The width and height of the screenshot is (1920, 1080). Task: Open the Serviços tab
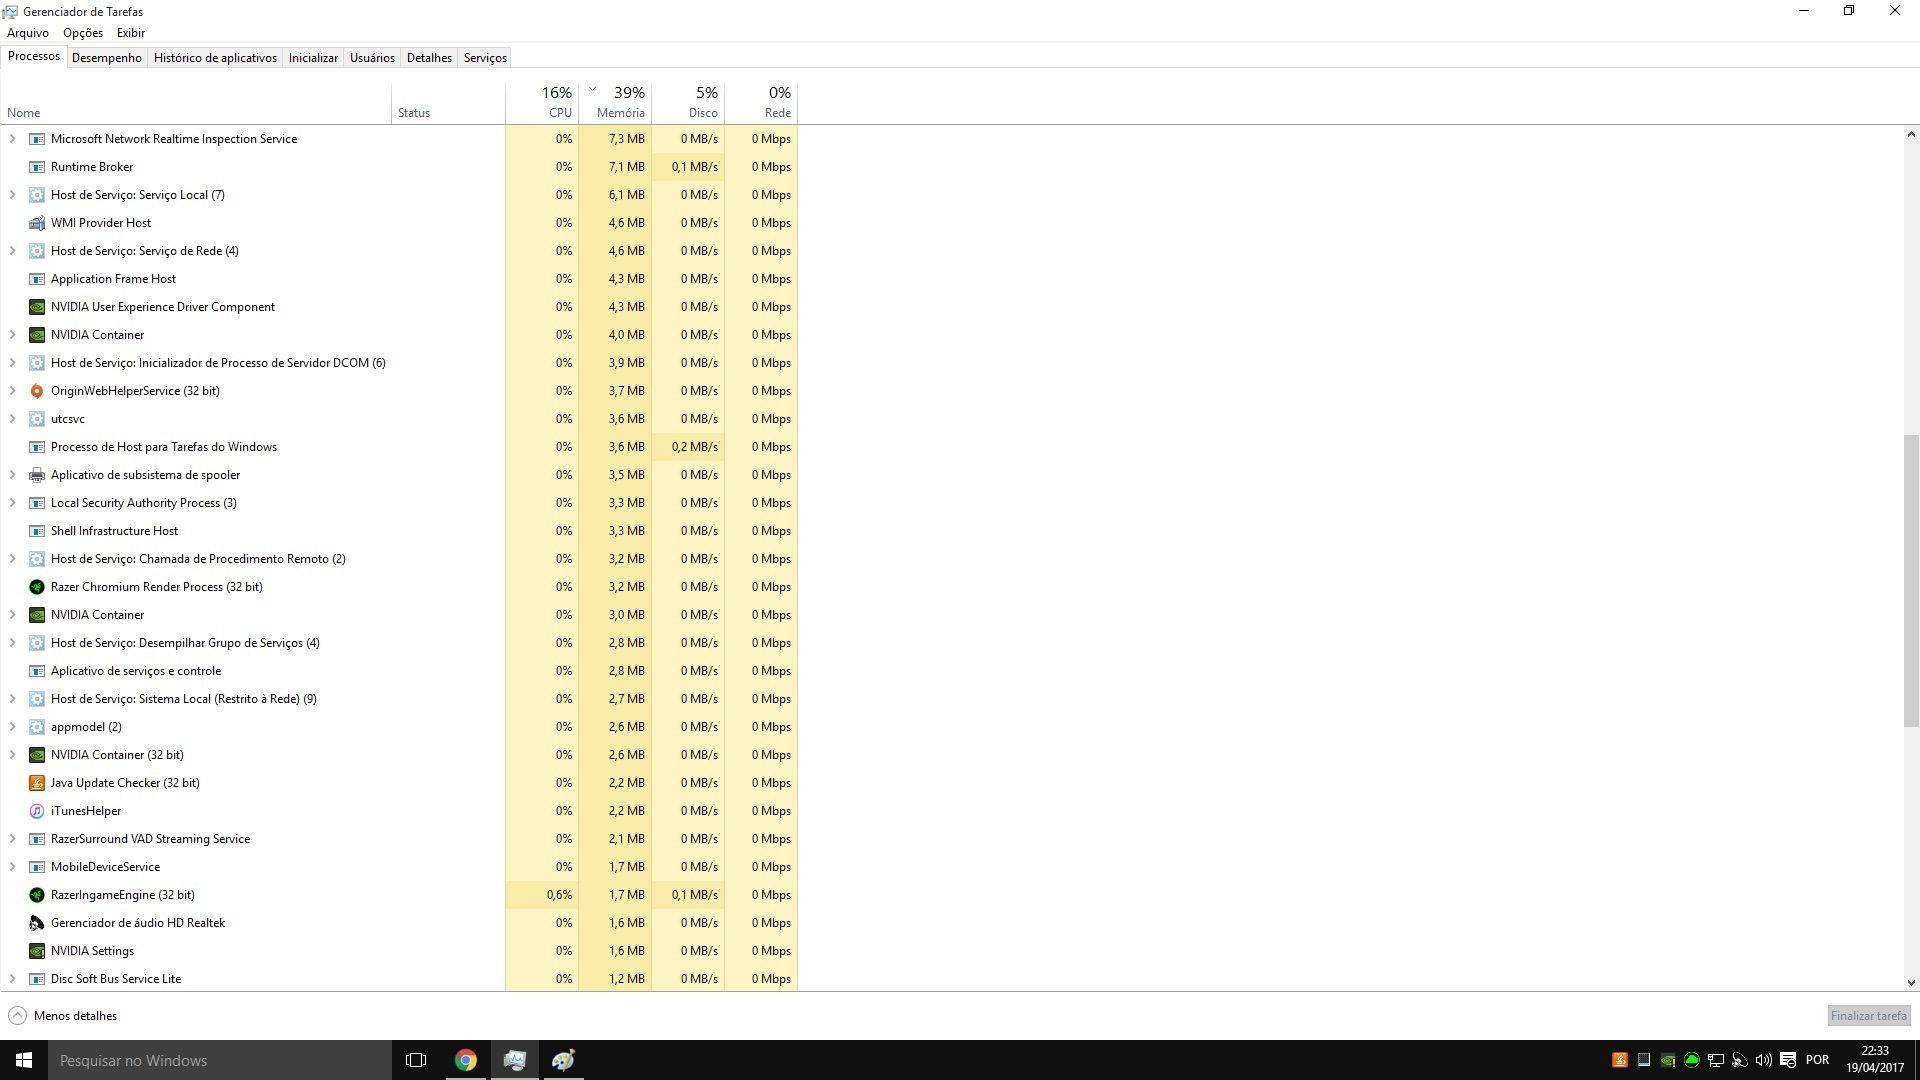[x=485, y=58]
